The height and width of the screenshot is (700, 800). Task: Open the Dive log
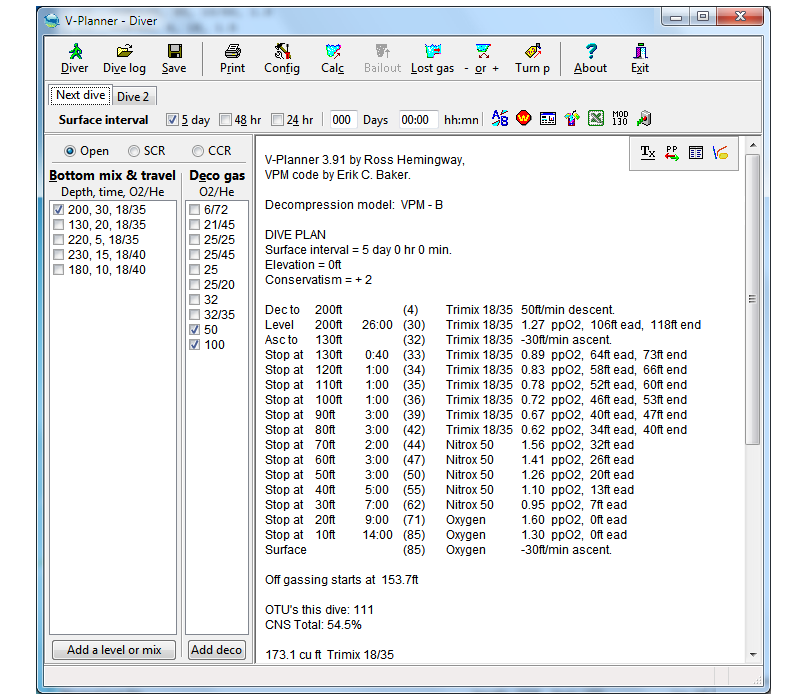pos(124,59)
